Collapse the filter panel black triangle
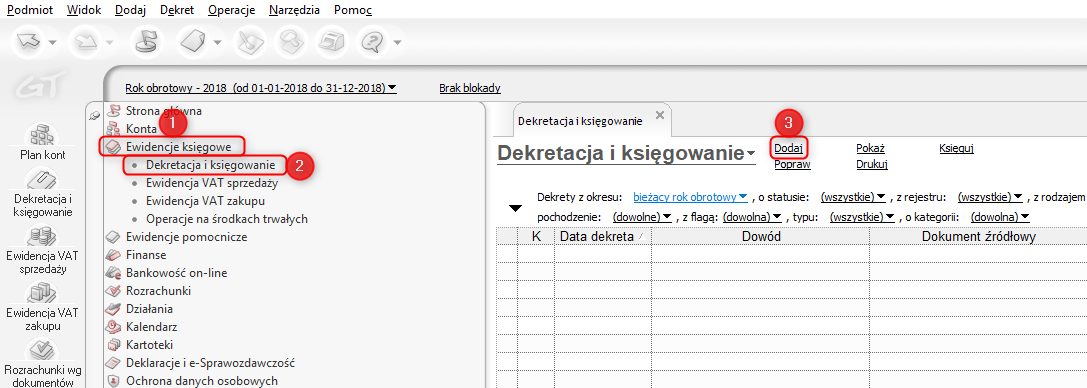Screen dimensions: 1087x388 click(x=515, y=208)
